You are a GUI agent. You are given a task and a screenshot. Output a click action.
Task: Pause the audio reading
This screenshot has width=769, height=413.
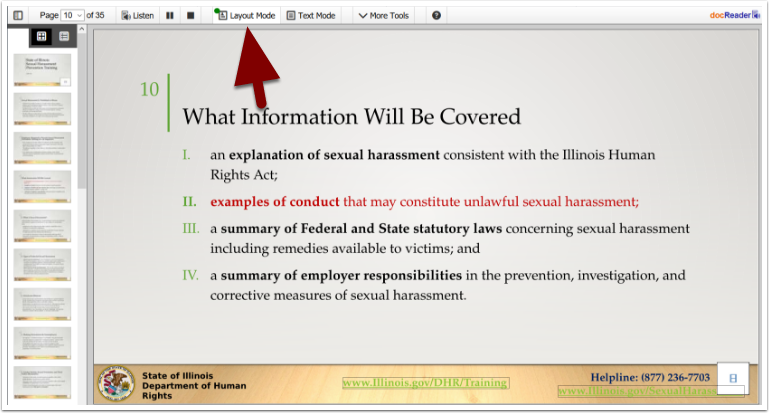pyautogui.click(x=170, y=16)
